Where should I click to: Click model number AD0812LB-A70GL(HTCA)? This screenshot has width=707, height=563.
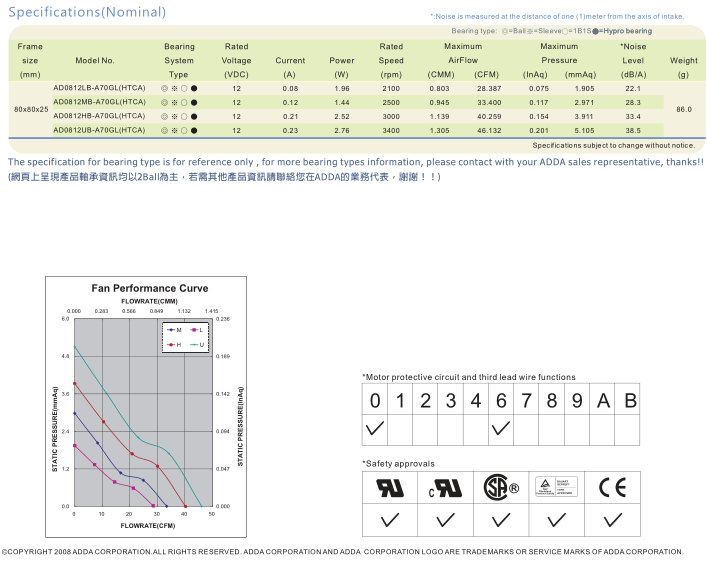(x=99, y=88)
